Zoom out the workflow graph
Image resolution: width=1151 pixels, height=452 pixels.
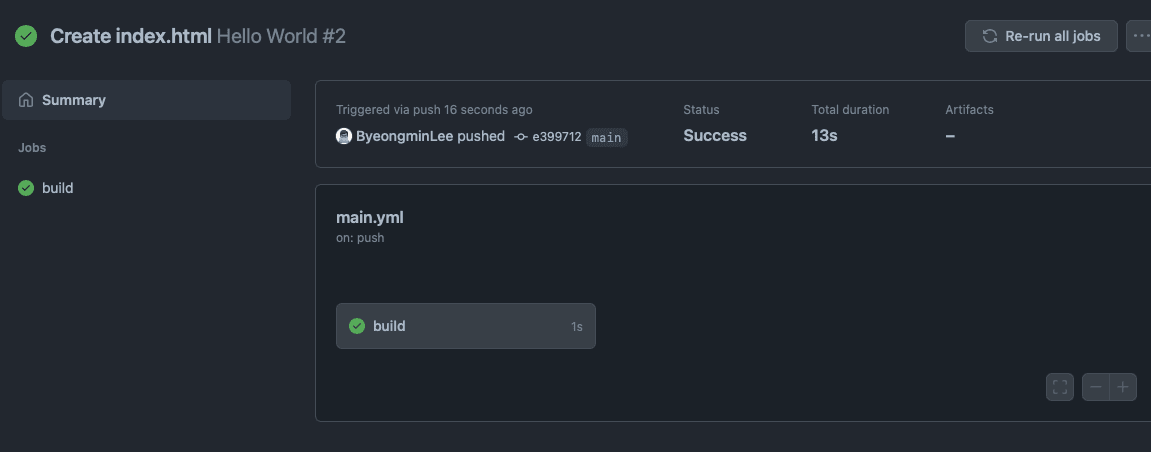(x=1096, y=387)
